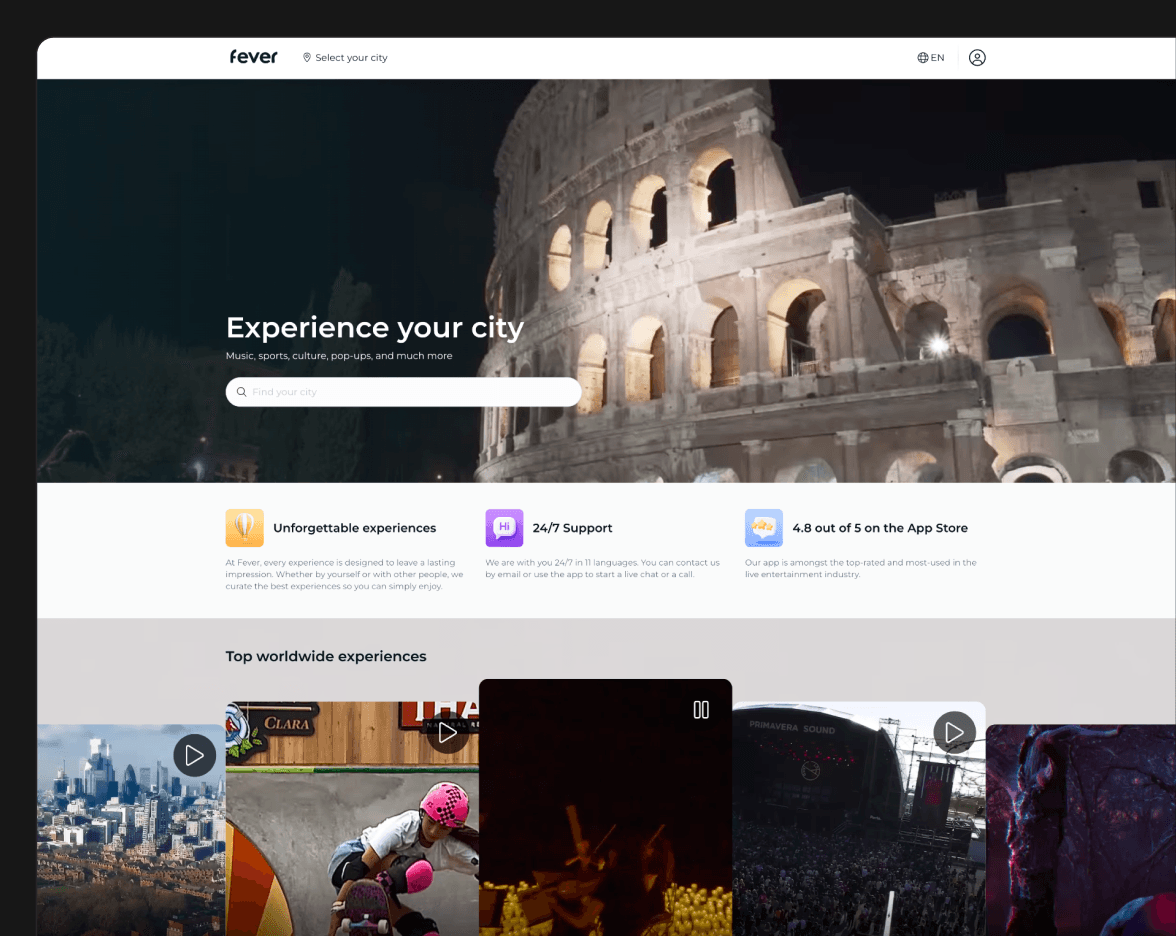Click the location pin icon in header
Viewport: 1176px width, 936px height.
click(307, 58)
